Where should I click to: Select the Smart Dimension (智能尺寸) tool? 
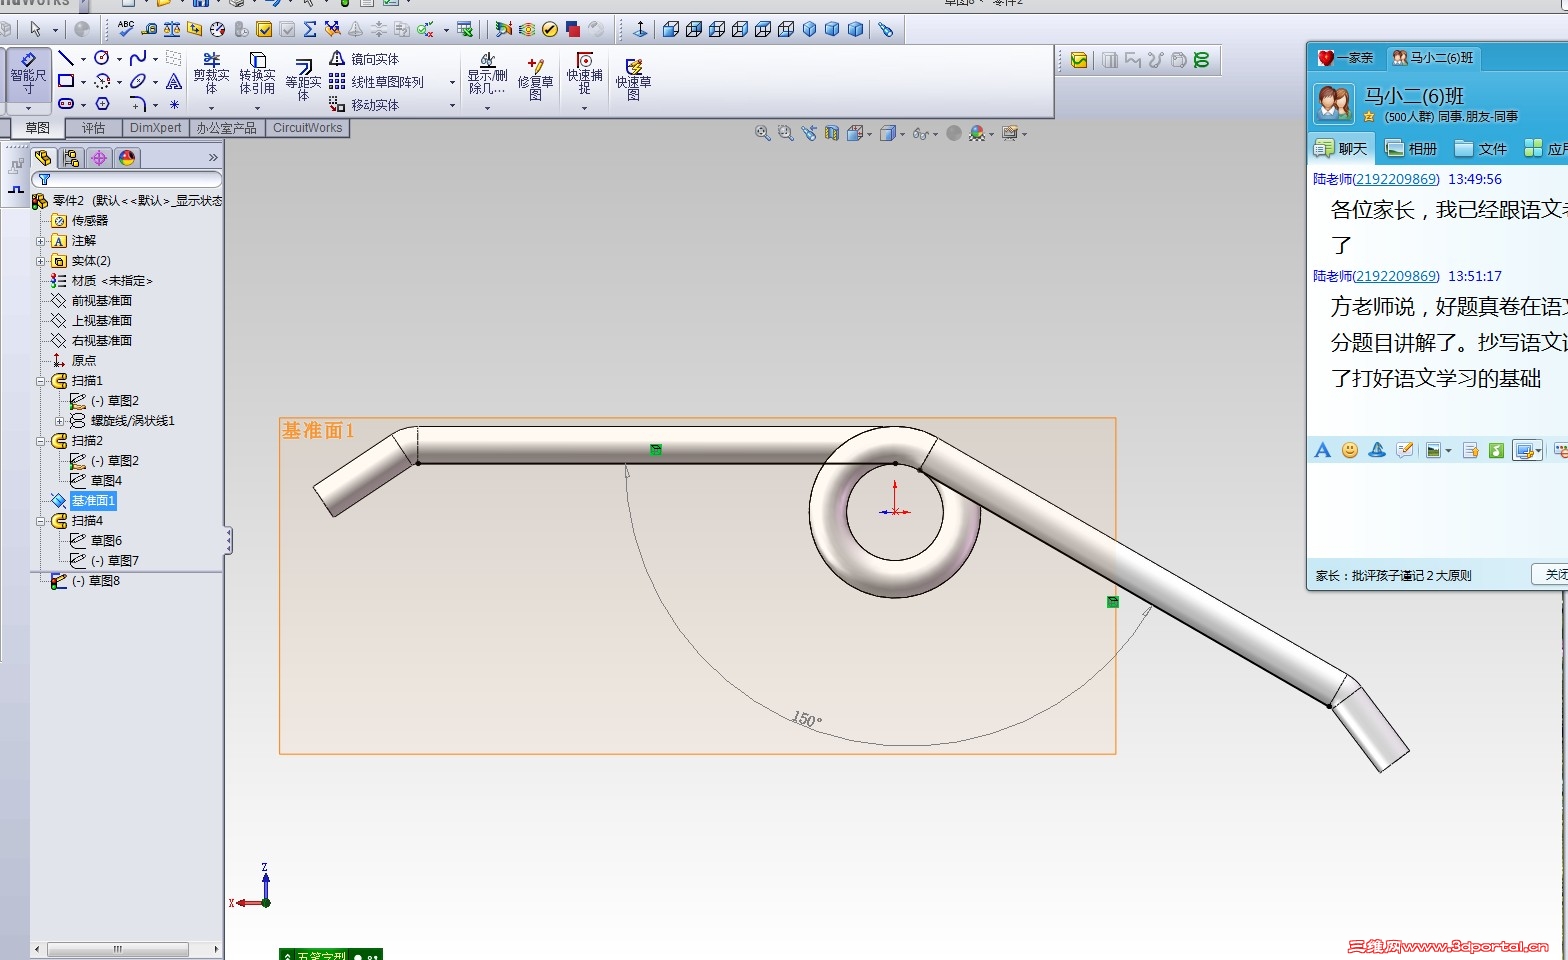[28, 74]
